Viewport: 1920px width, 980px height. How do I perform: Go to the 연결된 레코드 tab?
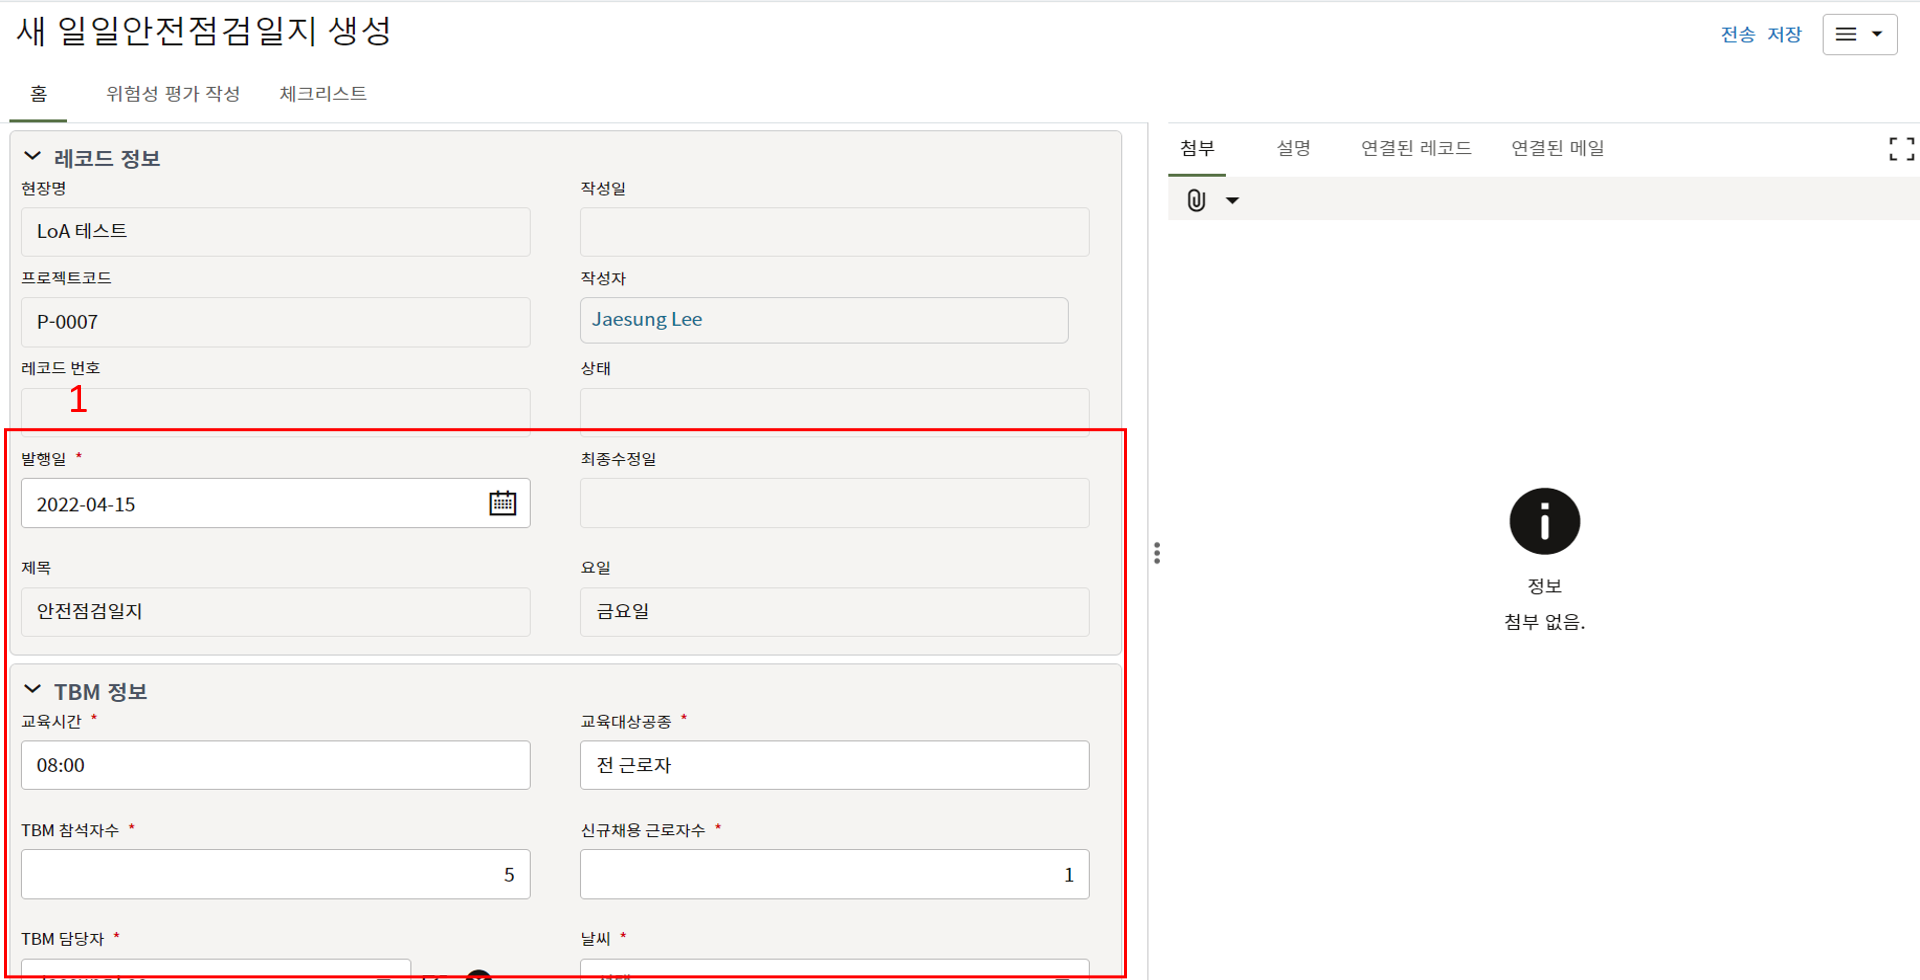1415,148
